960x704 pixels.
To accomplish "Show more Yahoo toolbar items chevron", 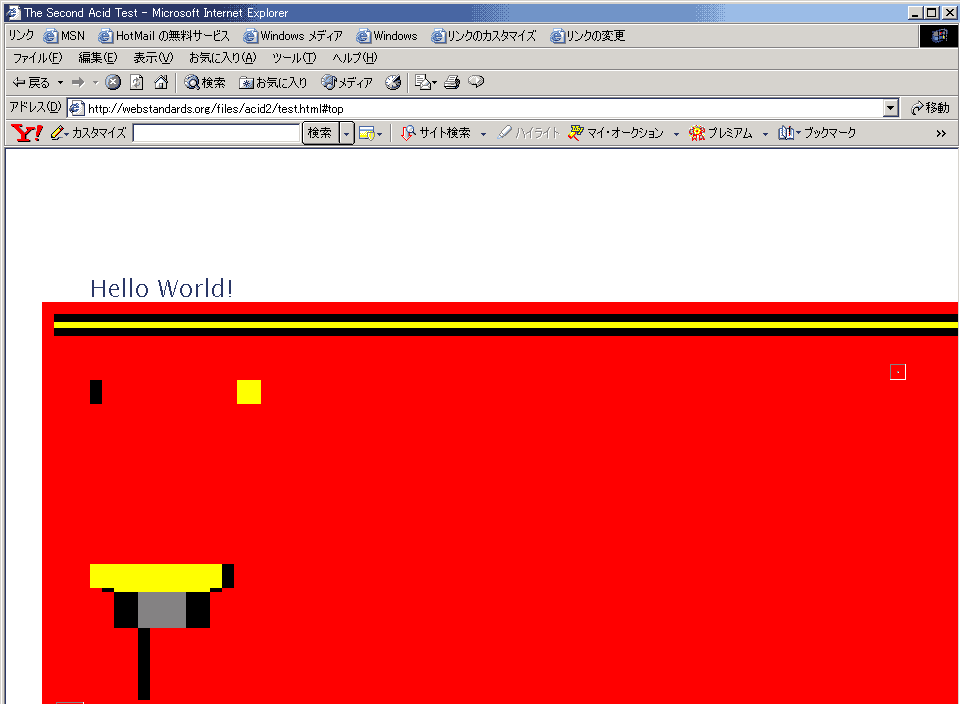I will click(x=941, y=133).
